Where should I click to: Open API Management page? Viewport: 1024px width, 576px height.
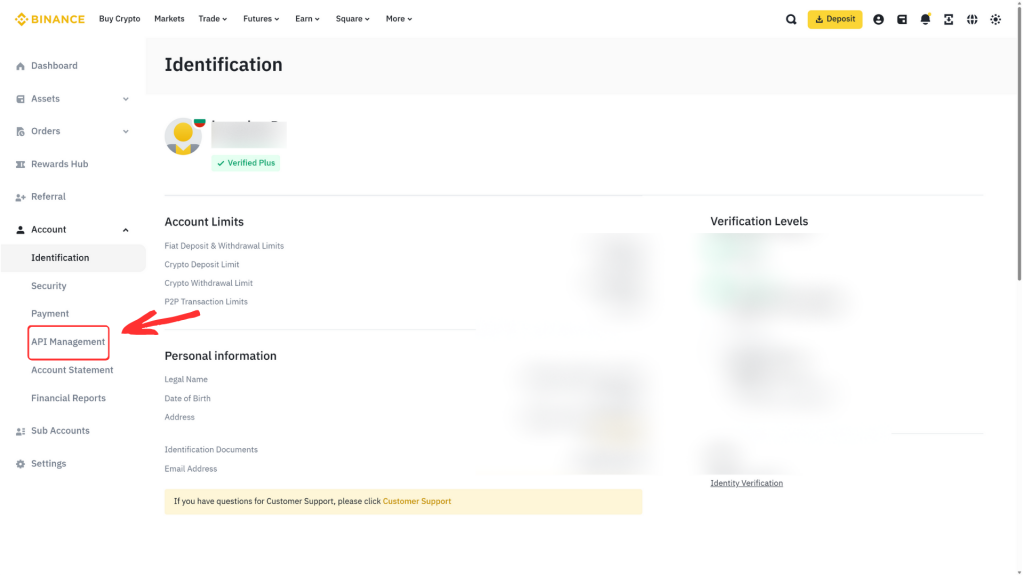[x=68, y=342]
